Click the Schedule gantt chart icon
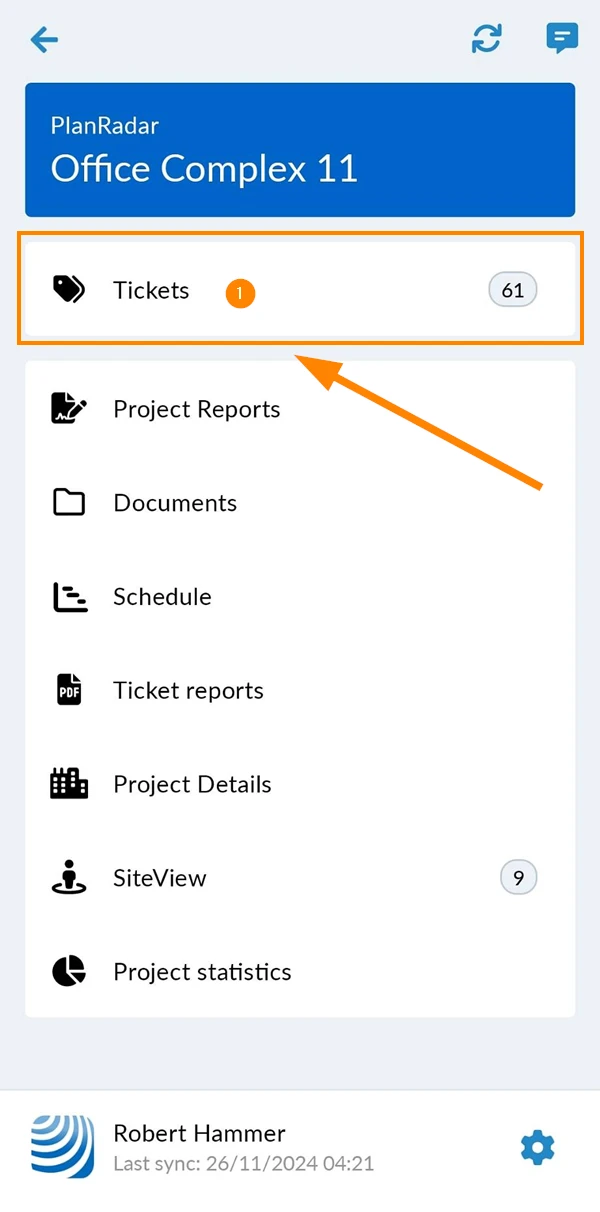Image resolution: width=600 pixels, height=1212 pixels. [x=69, y=597]
